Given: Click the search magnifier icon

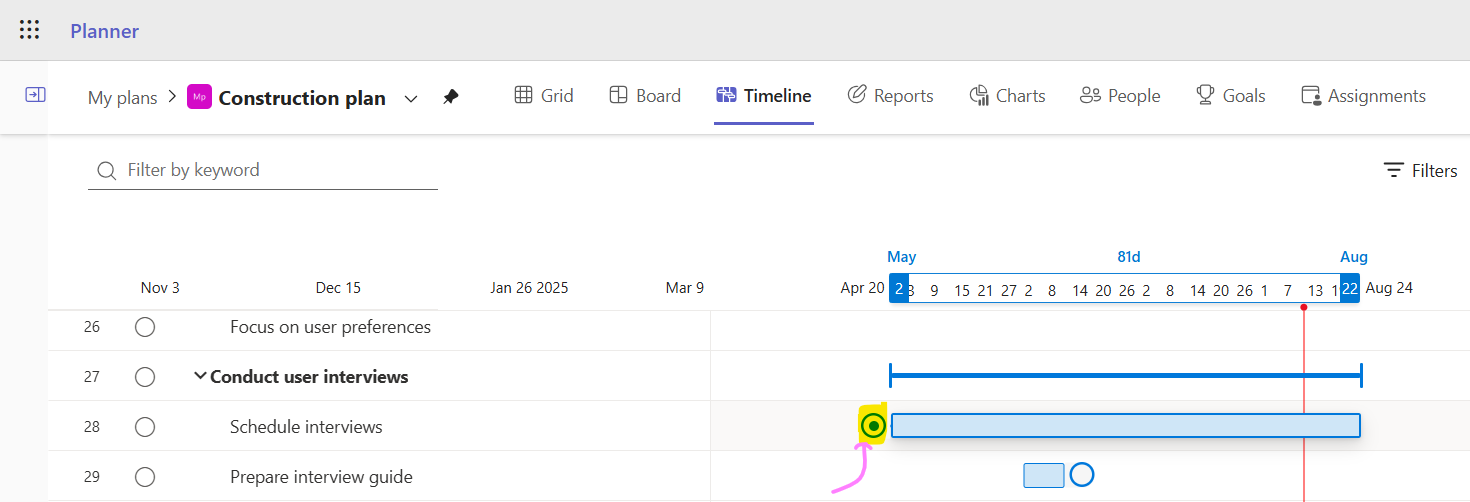Looking at the screenshot, I should coord(106,171).
